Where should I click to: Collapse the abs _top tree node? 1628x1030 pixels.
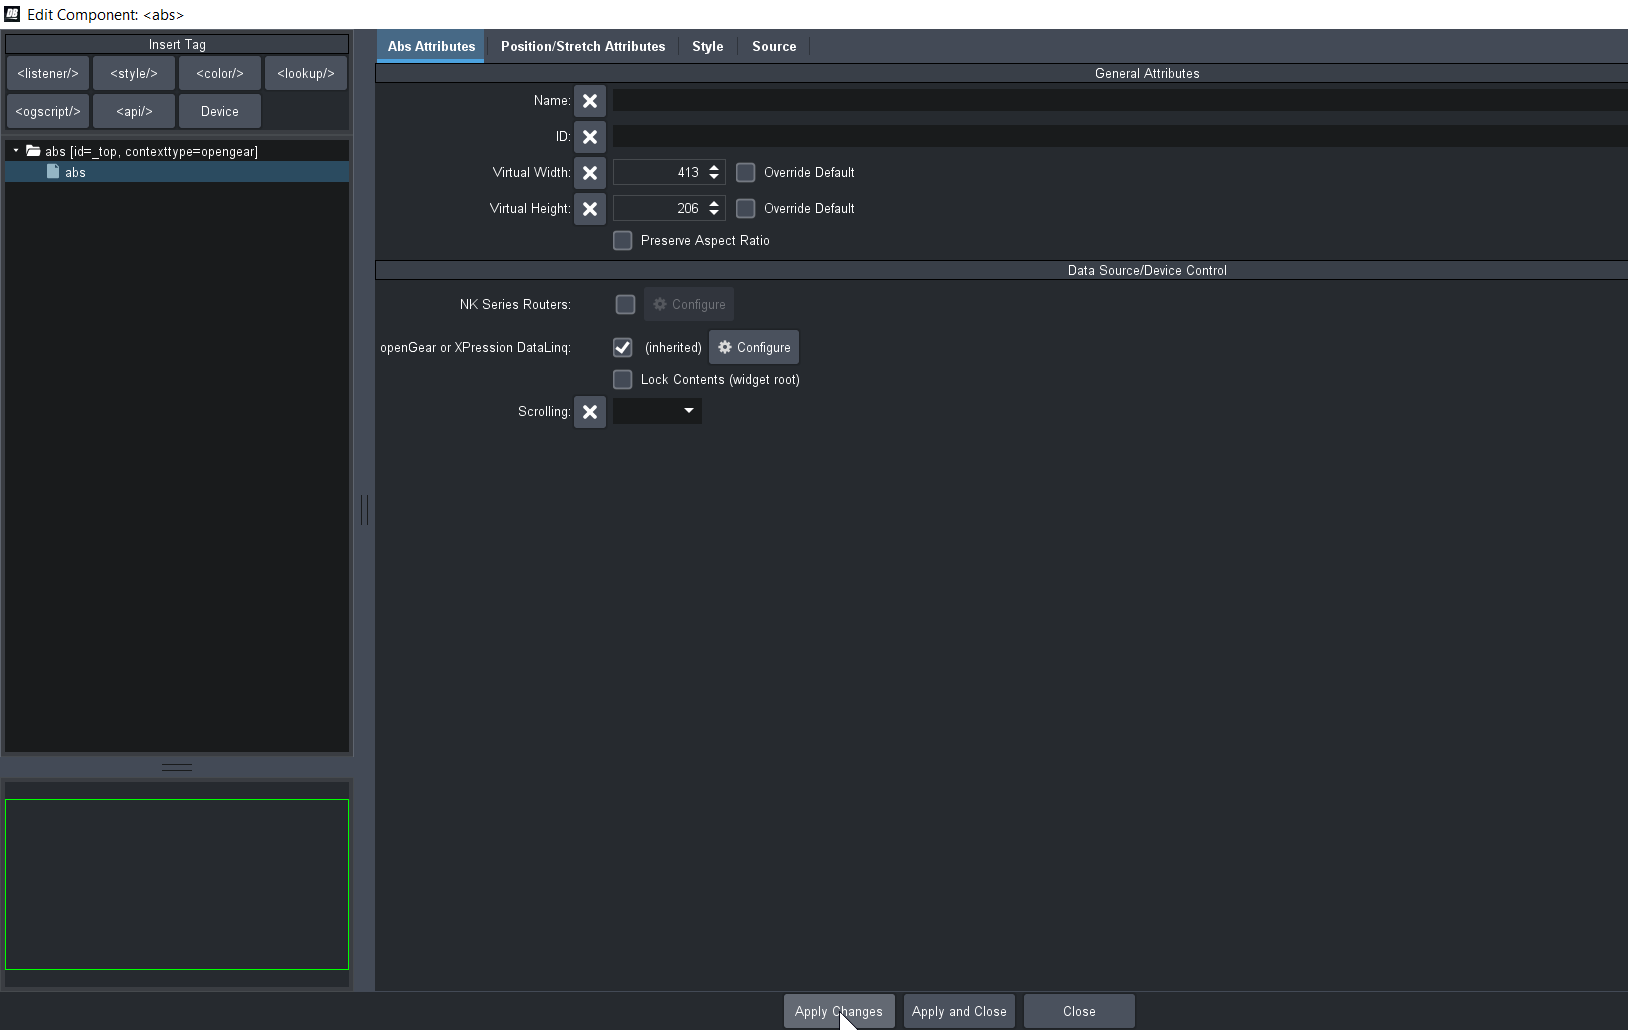pyautogui.click(x=16, y=151)
